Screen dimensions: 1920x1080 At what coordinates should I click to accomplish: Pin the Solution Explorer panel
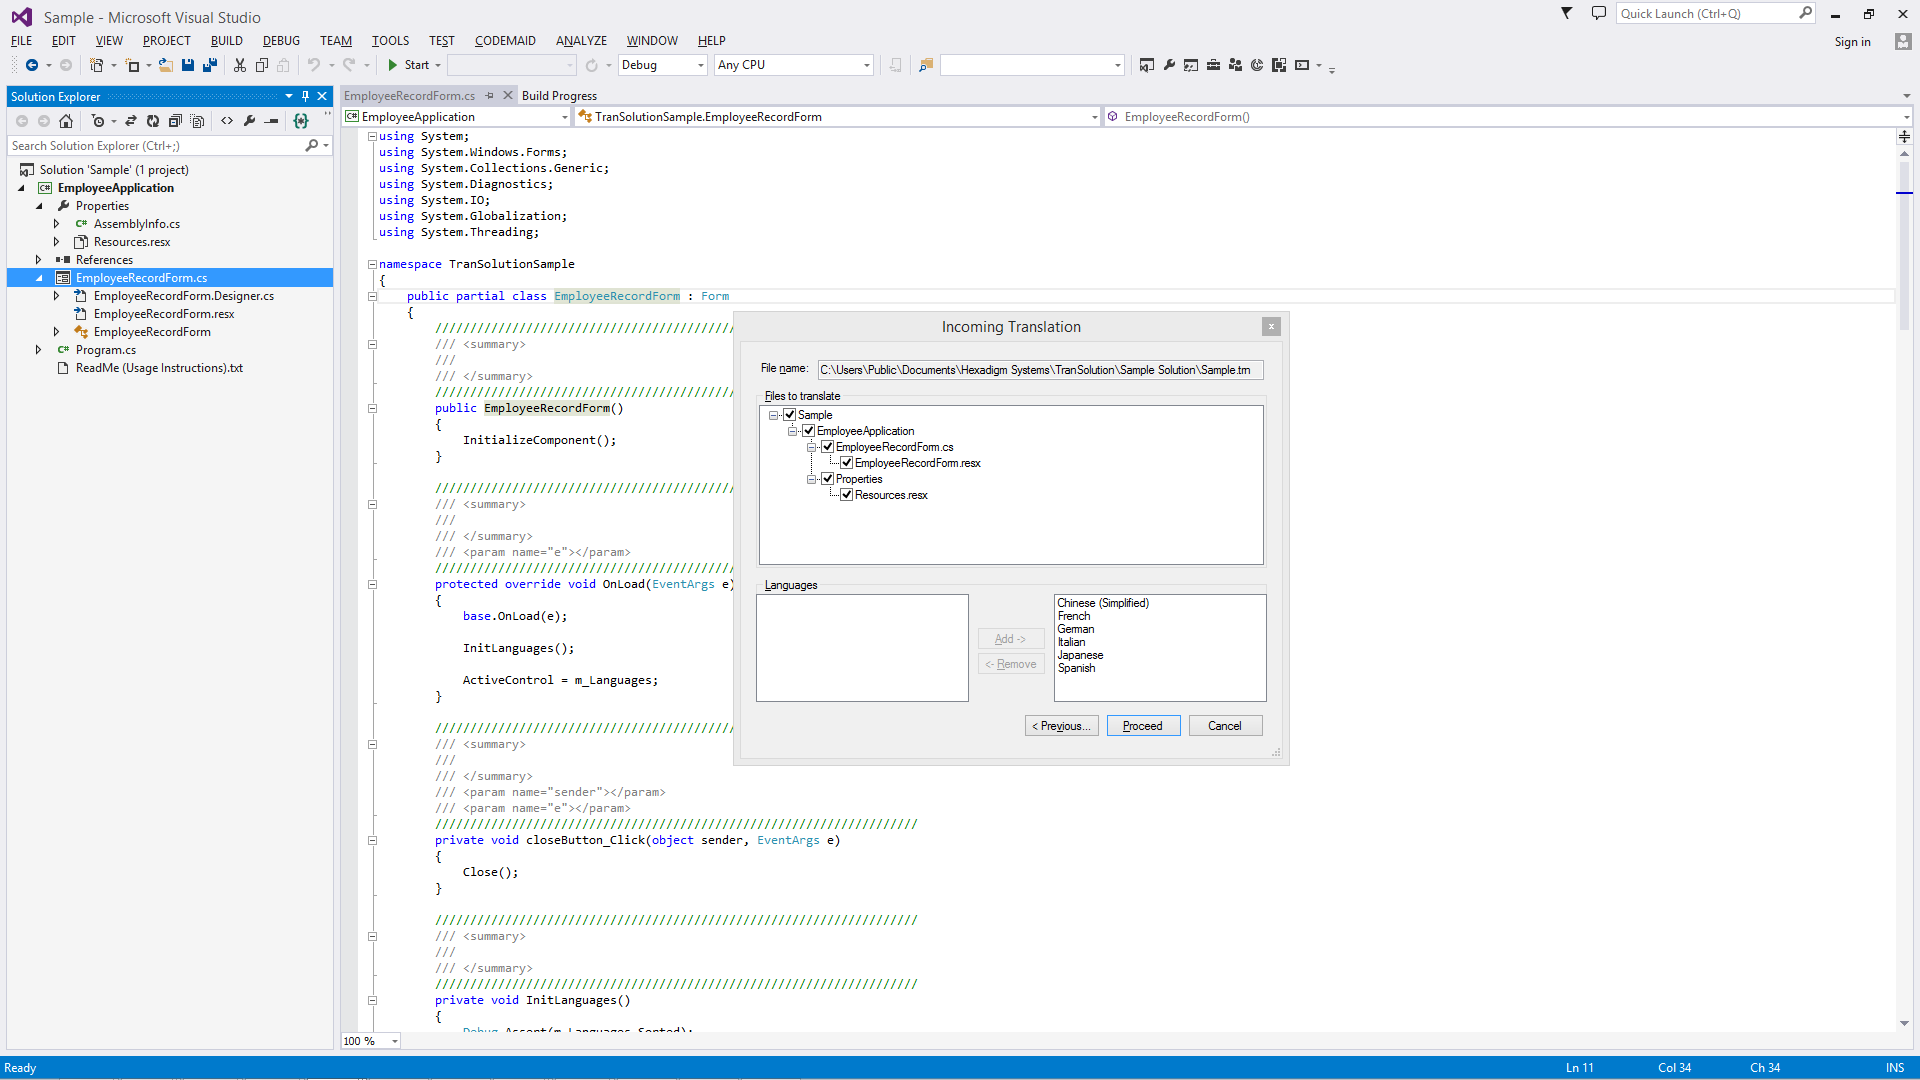[x=305, y=97]
